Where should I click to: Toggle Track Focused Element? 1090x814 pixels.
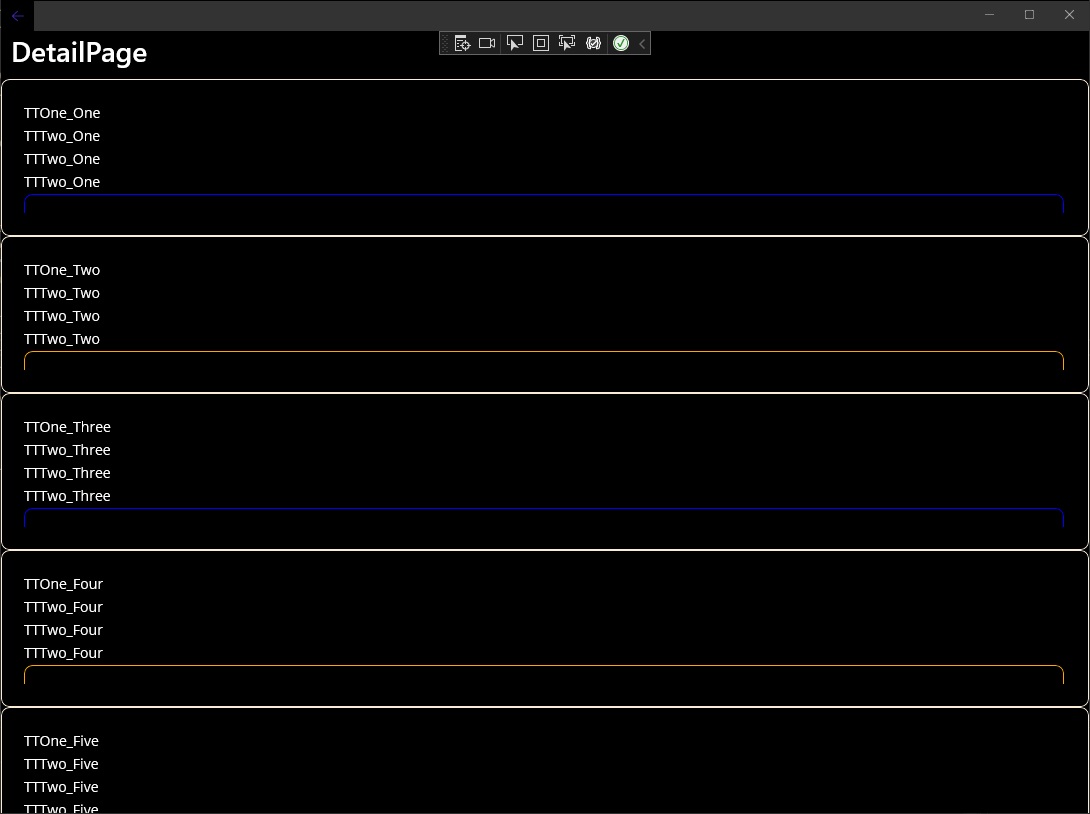point(567,43)
